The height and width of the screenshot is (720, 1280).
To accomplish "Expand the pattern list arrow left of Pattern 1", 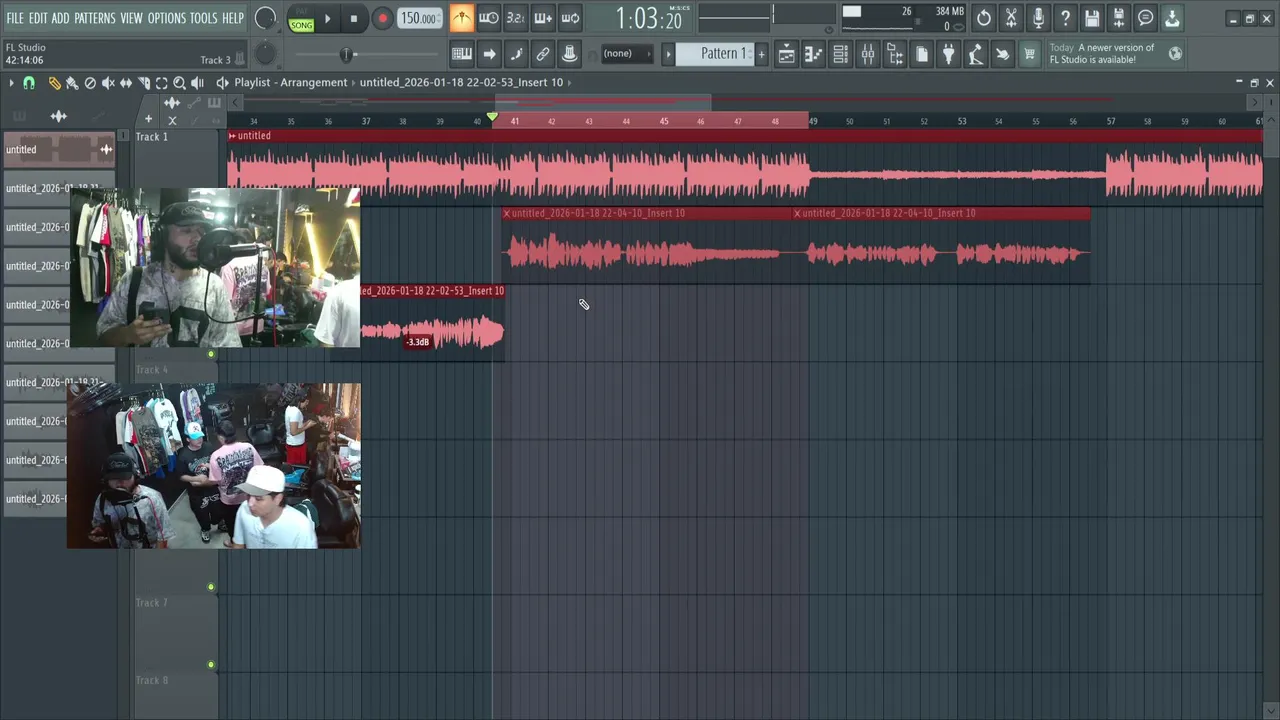I will [668, 54].
